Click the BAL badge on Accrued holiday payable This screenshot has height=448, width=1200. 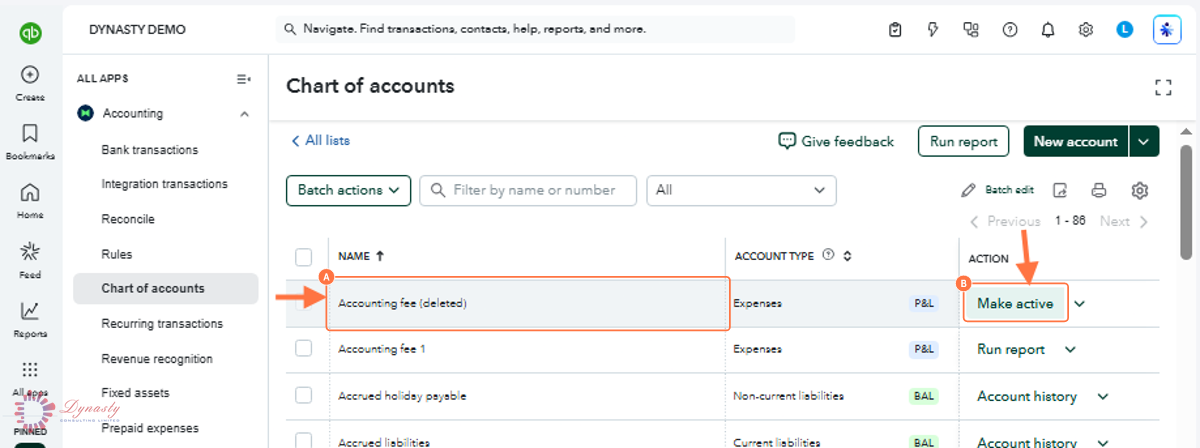924,396
